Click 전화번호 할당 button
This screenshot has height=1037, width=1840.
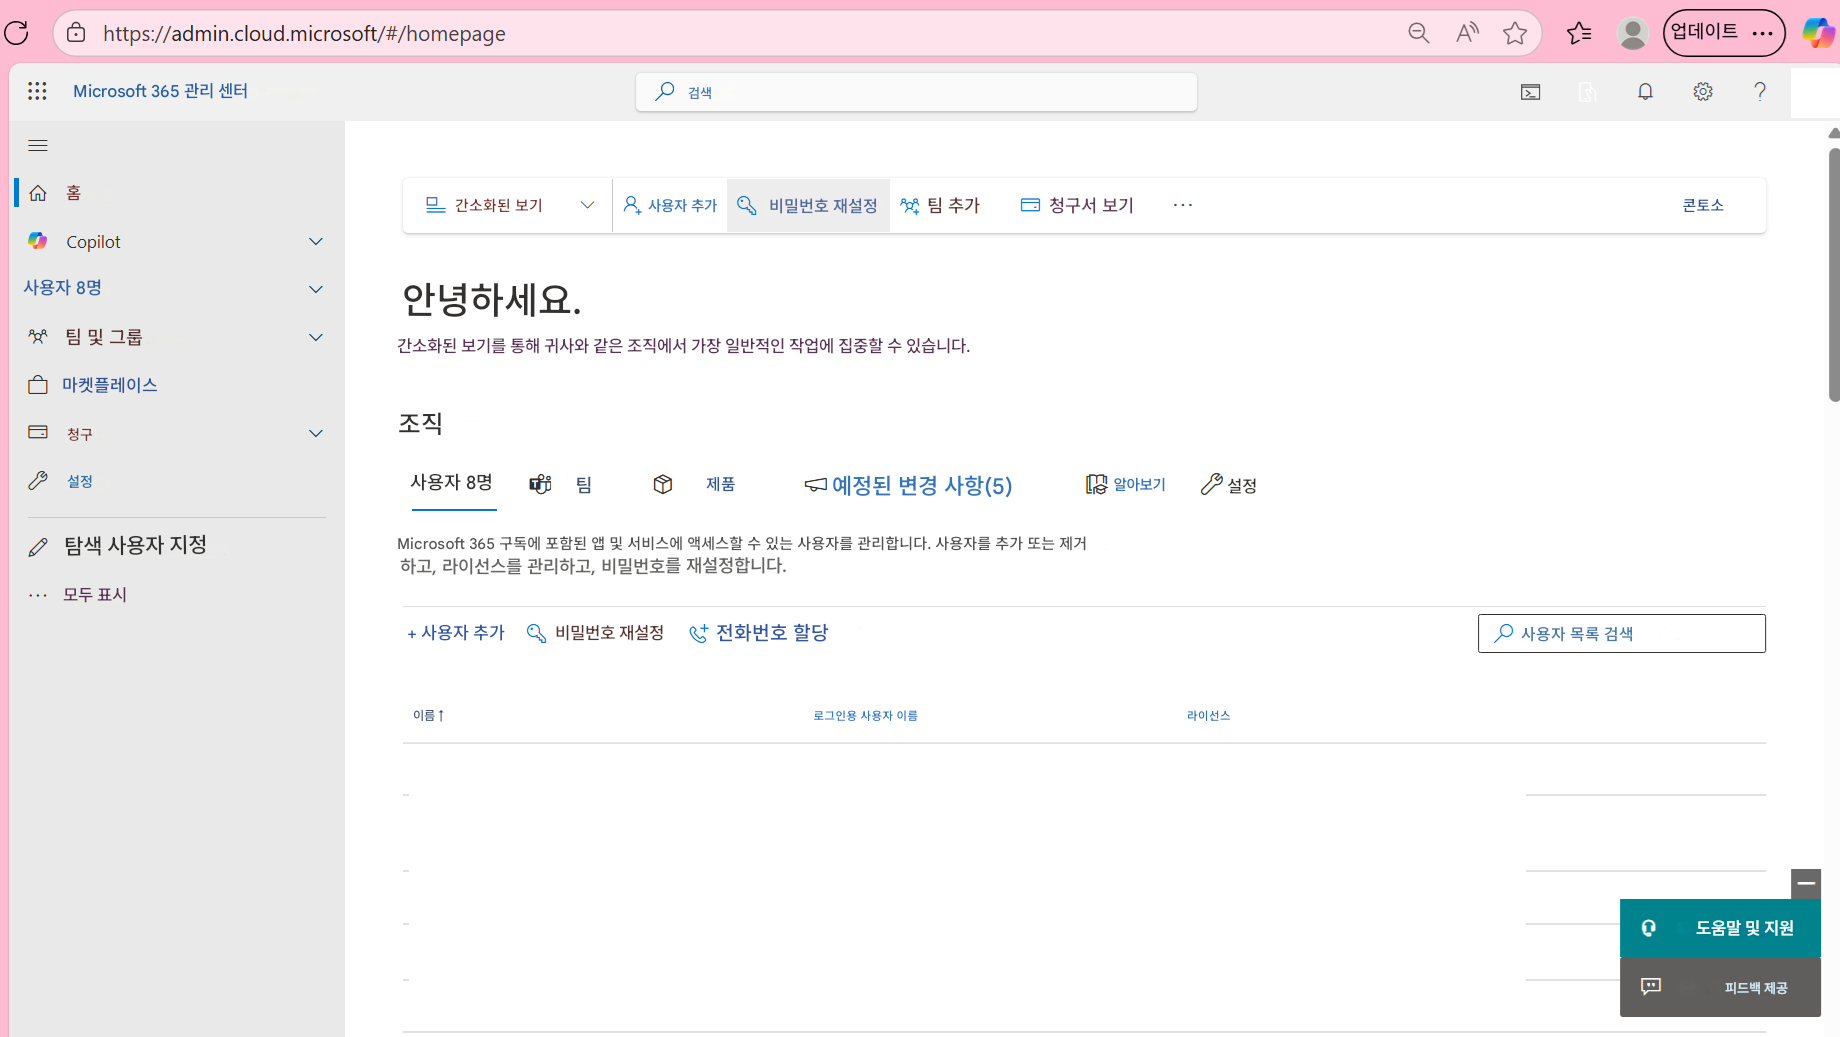759,633
